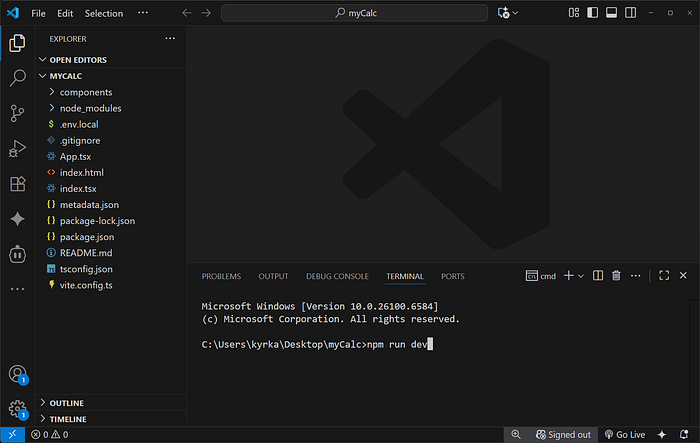Expand the node_modules folder

(x=111, y=108)
